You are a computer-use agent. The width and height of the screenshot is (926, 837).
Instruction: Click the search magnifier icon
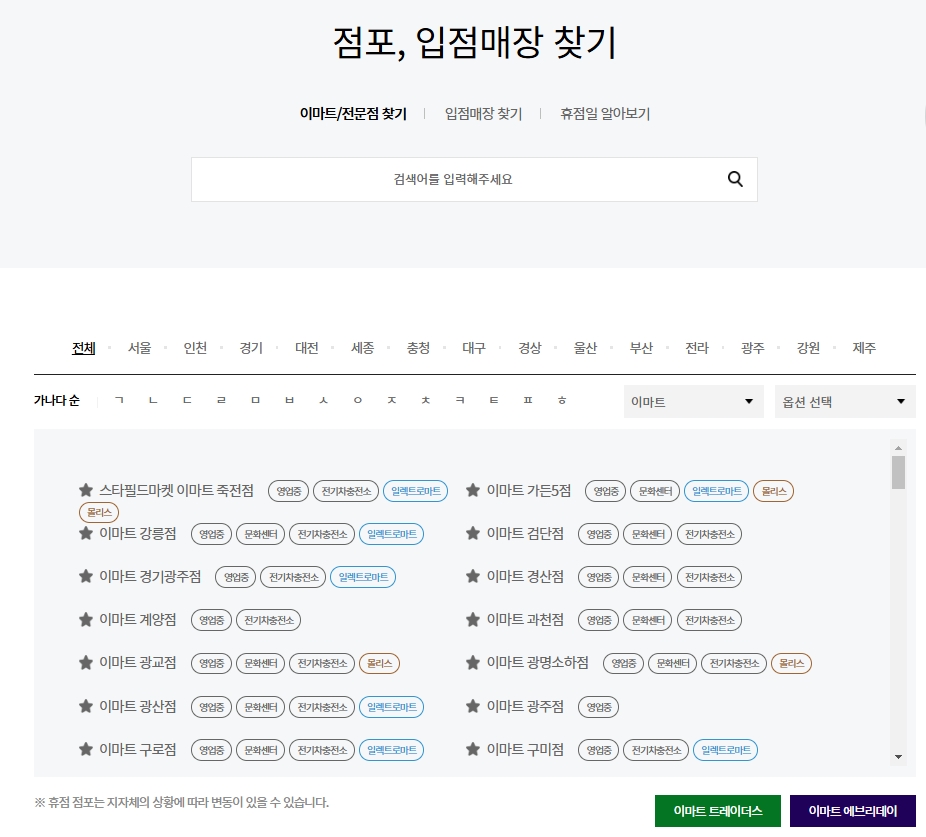pos(735,179)
